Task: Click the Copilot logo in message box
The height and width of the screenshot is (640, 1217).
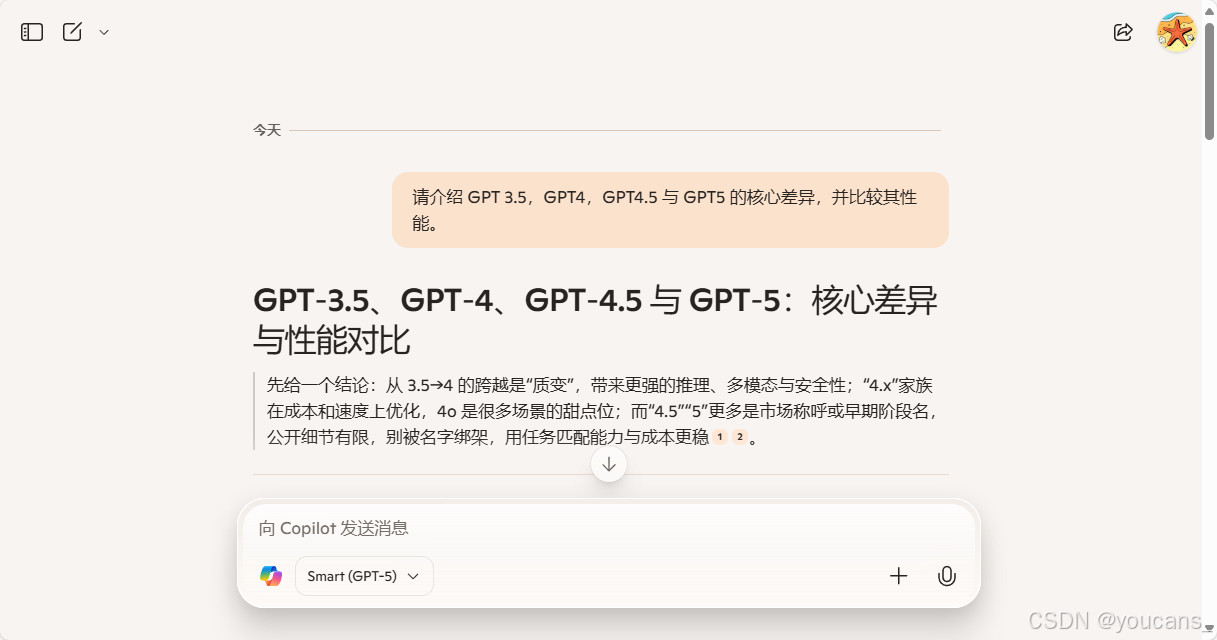Action: tap(271, 576)
